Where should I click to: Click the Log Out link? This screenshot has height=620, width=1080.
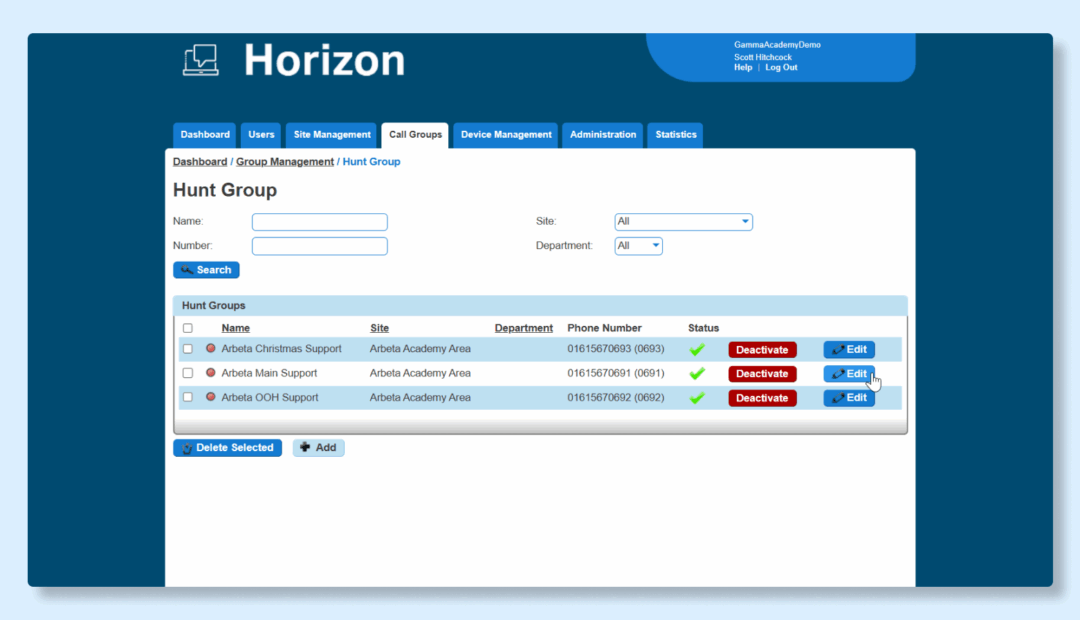781,68
